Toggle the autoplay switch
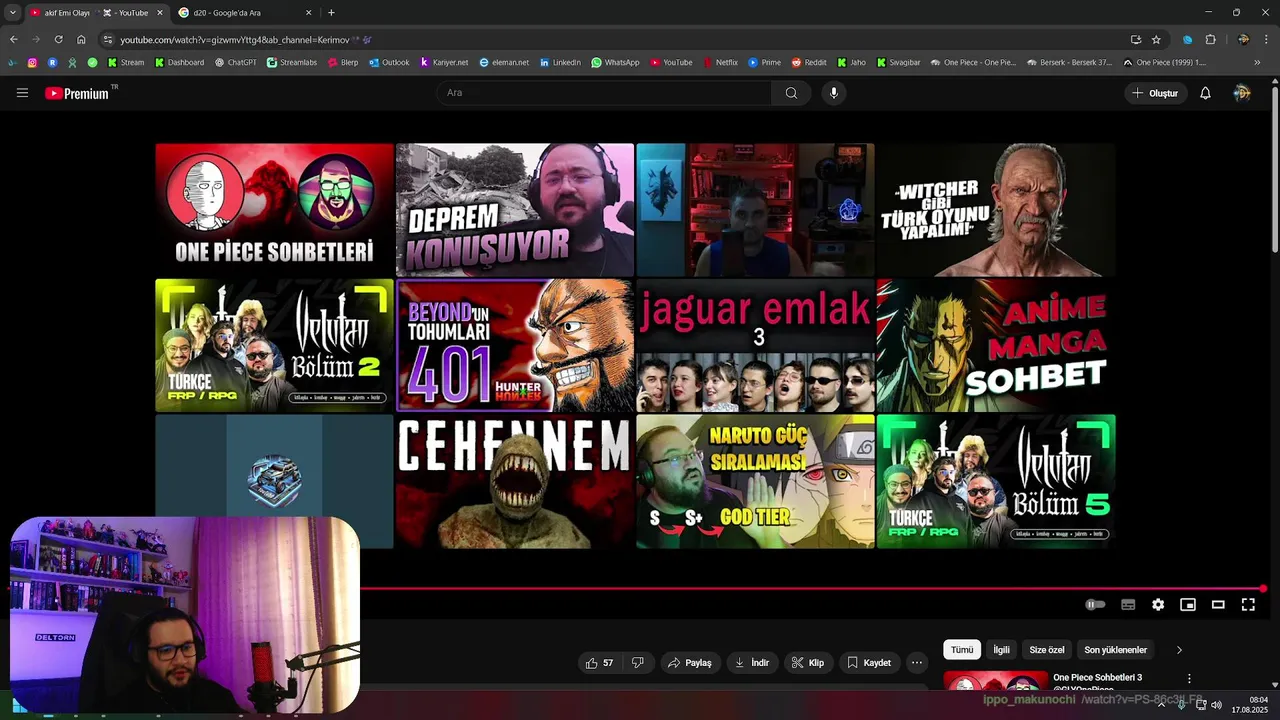 point(1095,605)
